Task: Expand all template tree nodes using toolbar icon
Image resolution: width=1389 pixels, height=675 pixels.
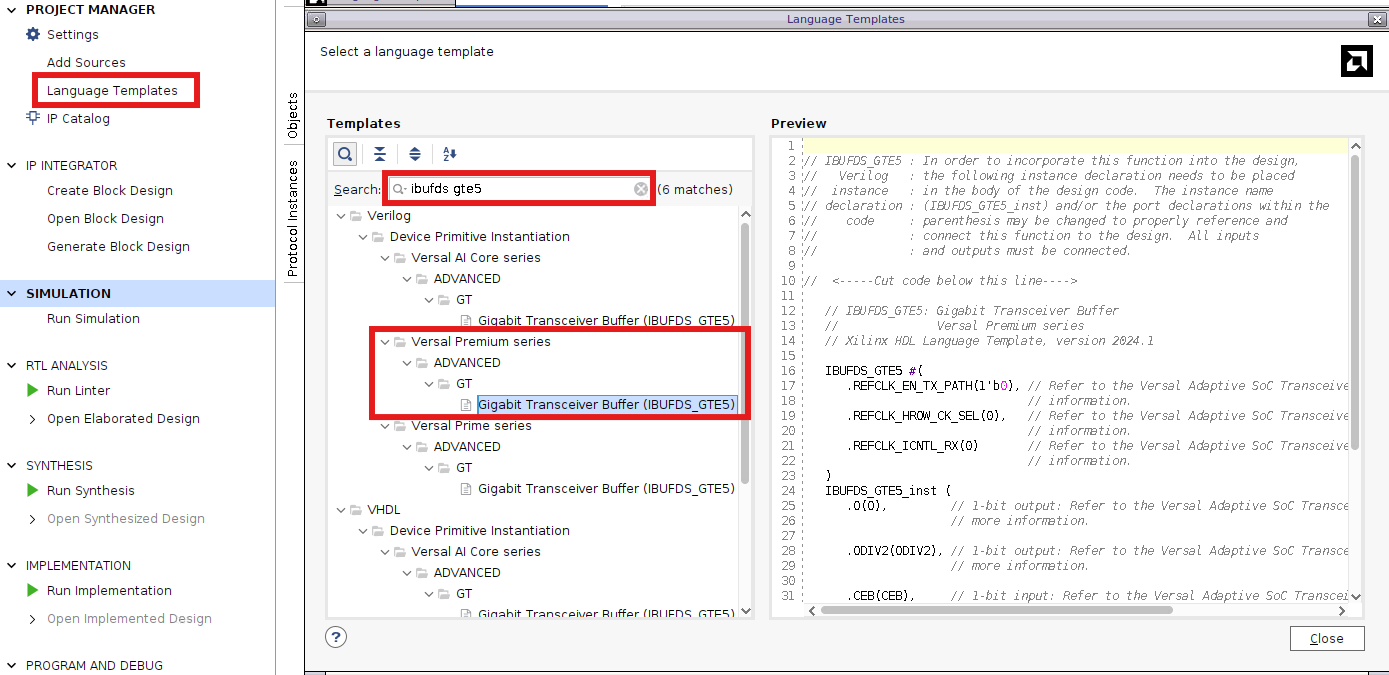Action: tap(414, 154)
